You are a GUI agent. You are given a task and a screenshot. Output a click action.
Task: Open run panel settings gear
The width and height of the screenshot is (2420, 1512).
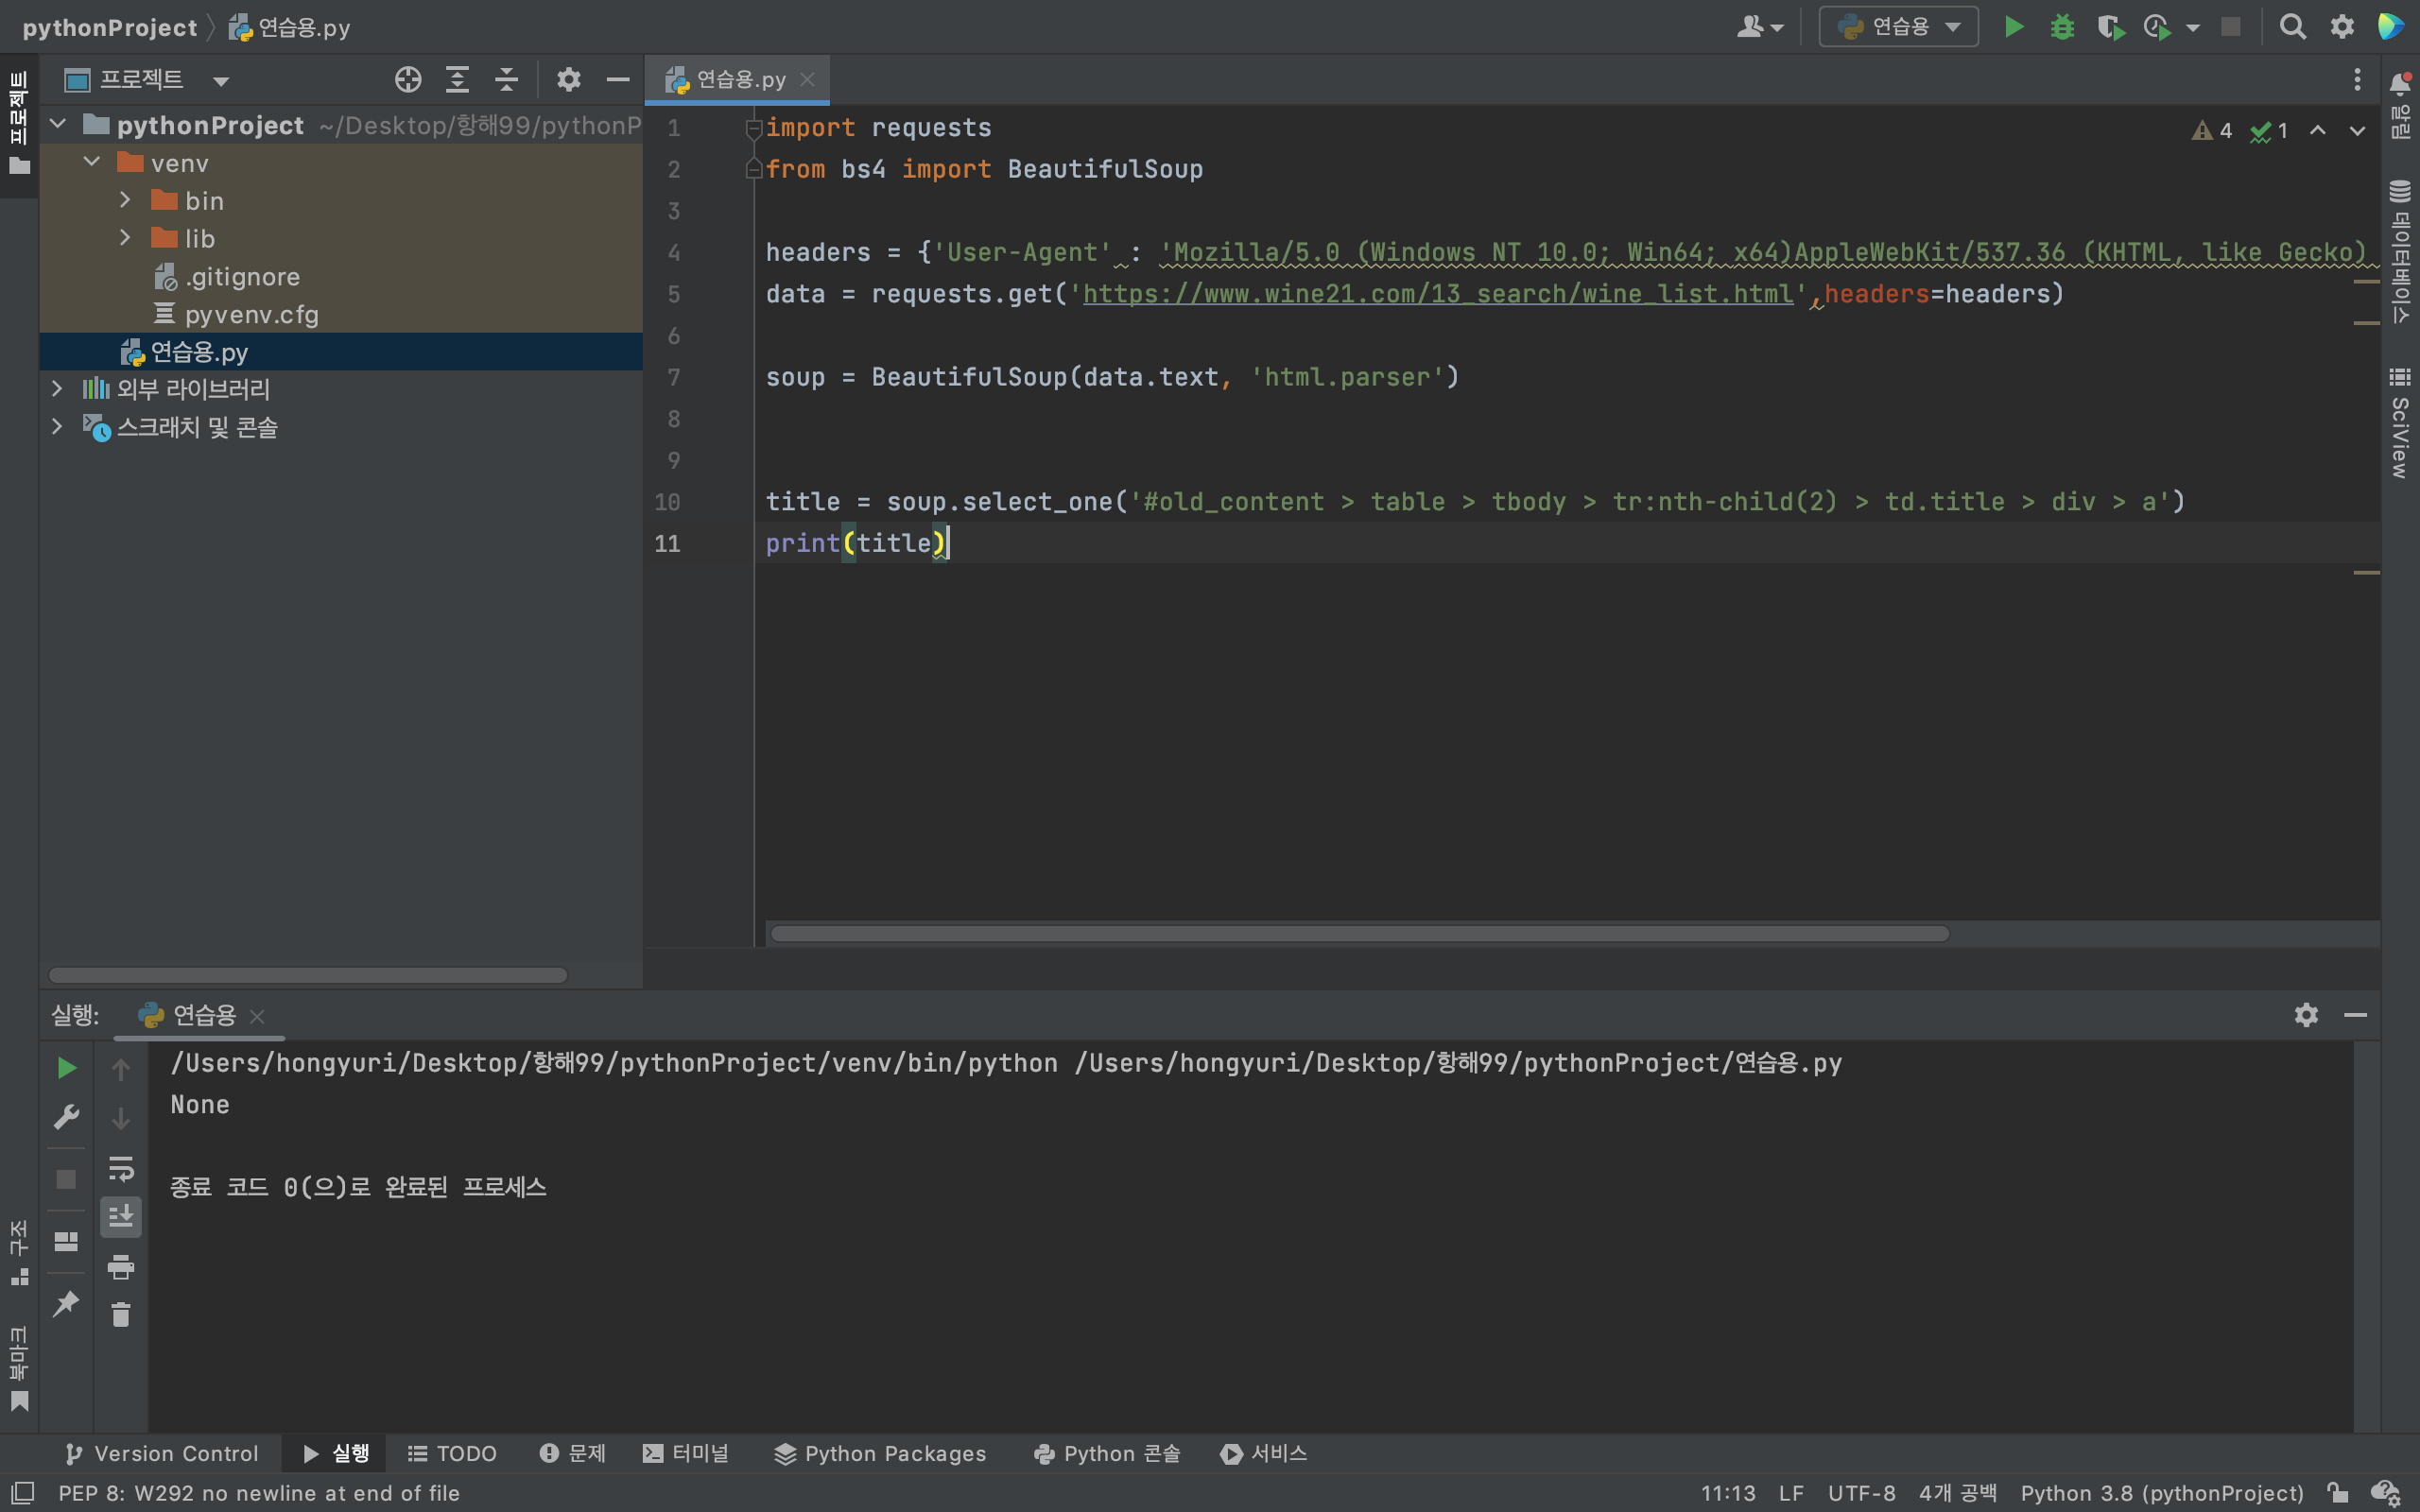tap(2306, 1015)
